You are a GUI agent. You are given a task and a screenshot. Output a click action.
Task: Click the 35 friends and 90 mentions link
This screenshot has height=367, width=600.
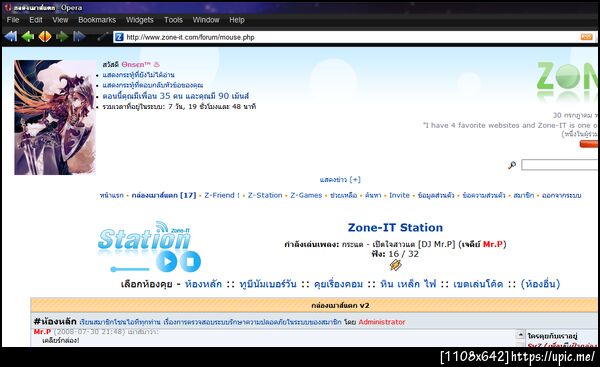coord(176,96)
